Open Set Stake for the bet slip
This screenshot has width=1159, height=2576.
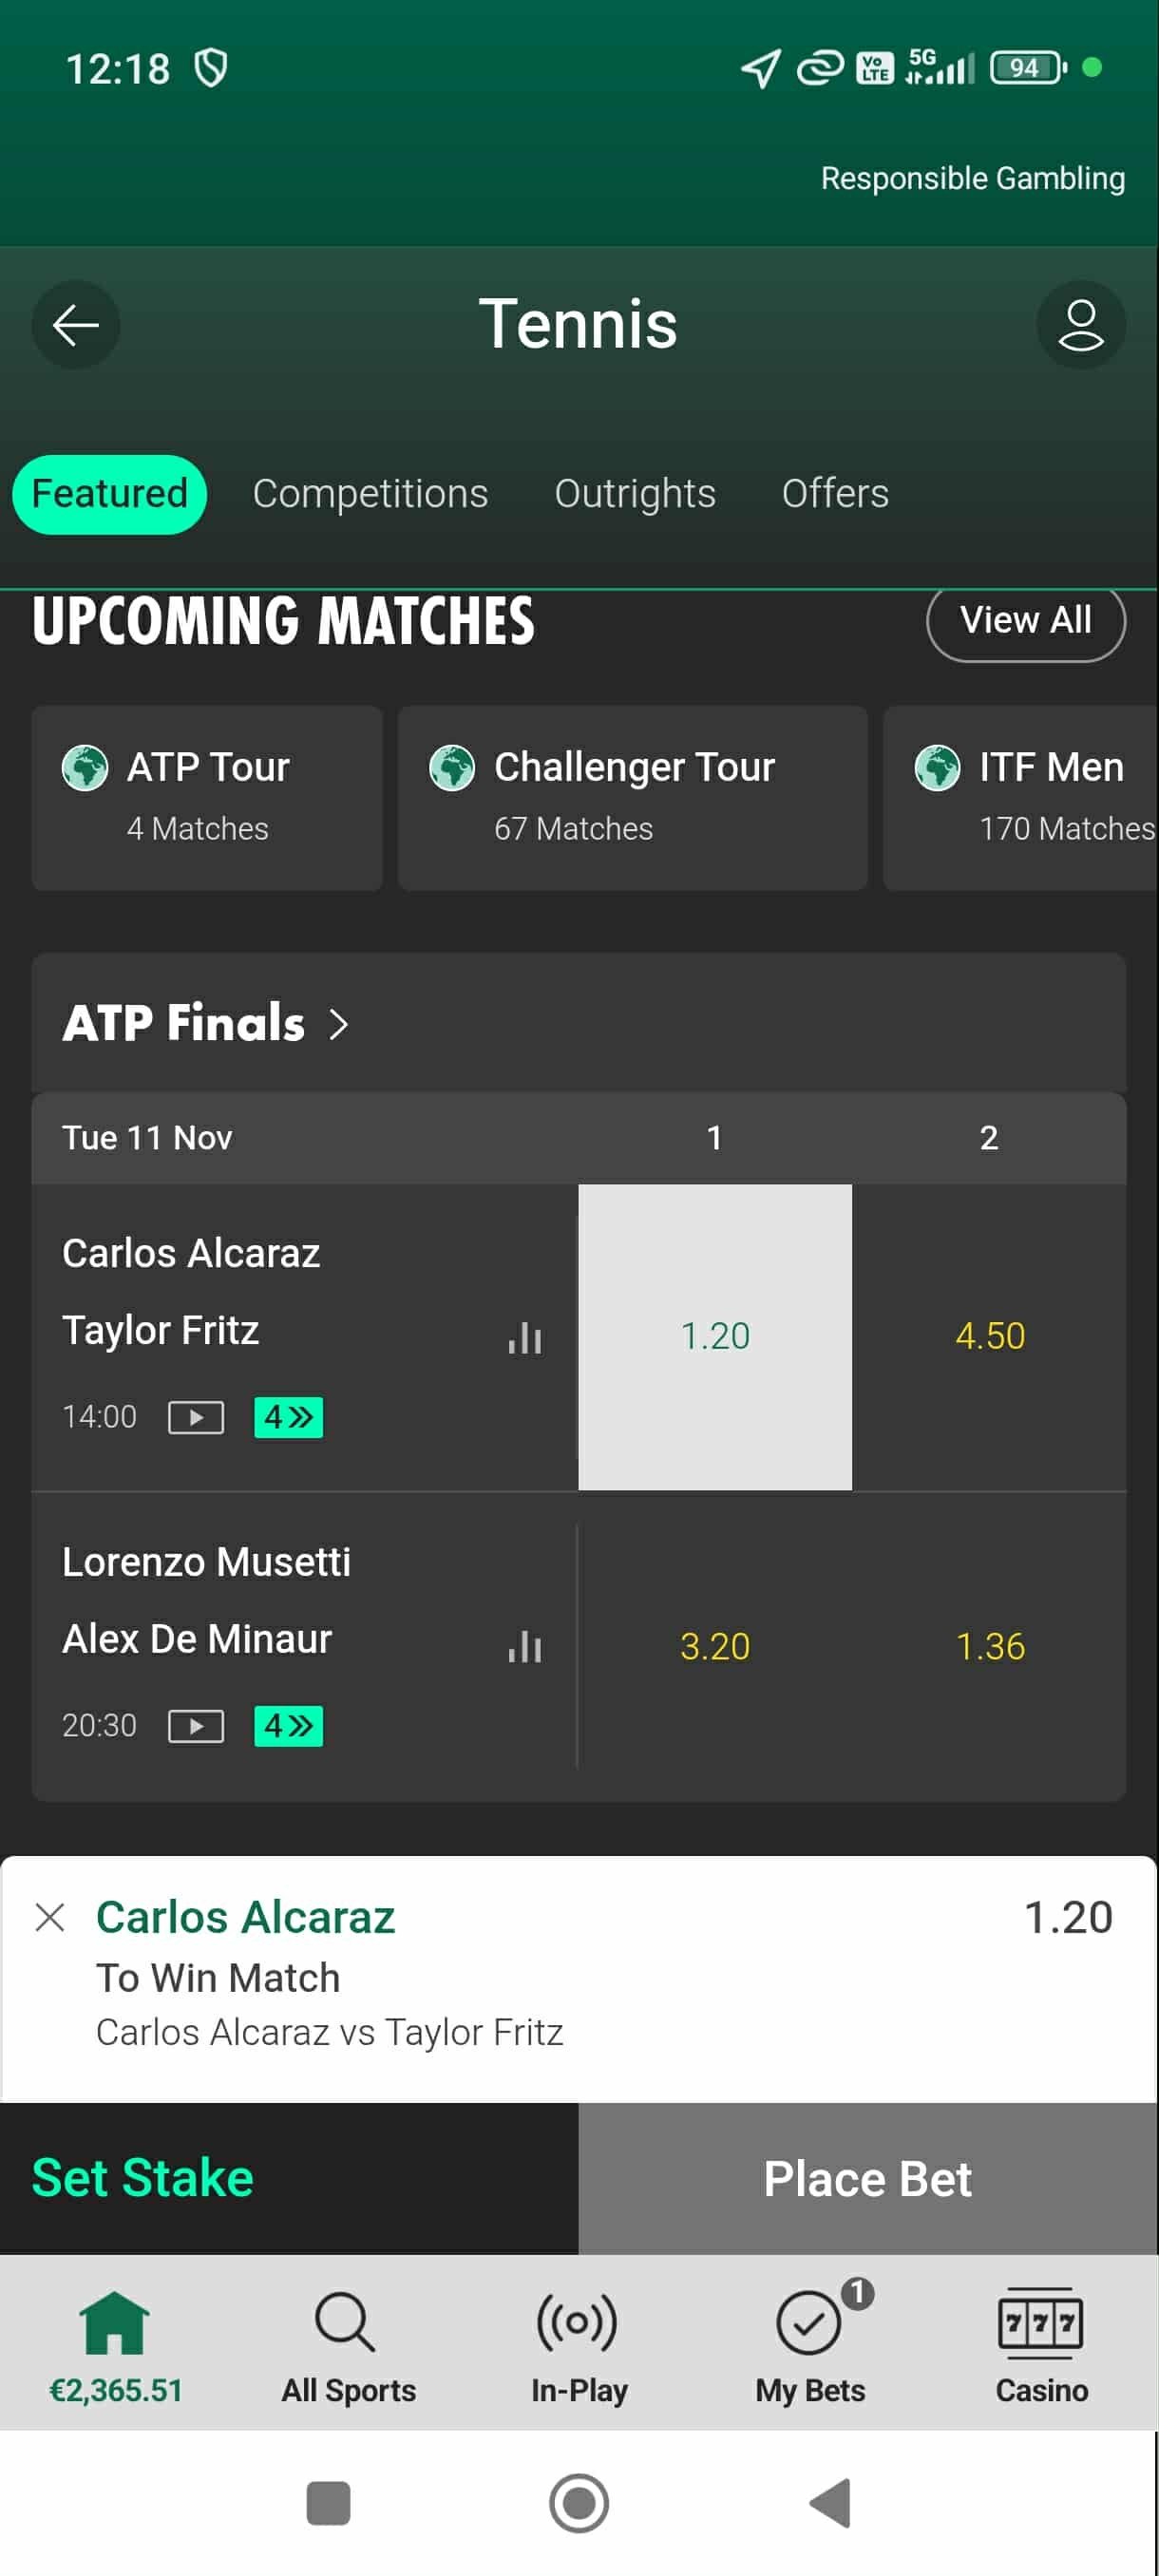143,2178
